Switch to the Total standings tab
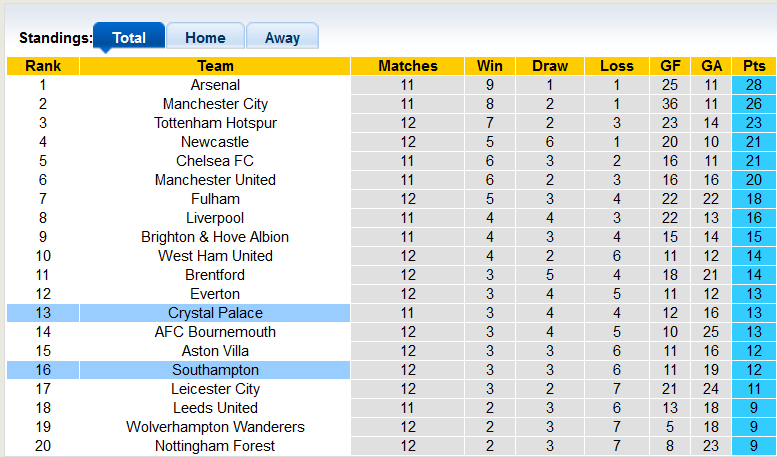The image size is (777, 457). [129, 38]
